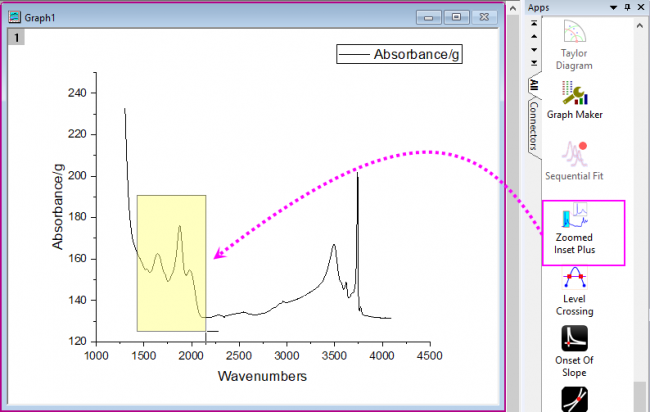Click the Absorbance/g legend box
Screen dimensions: 650x412
(398, 54)
